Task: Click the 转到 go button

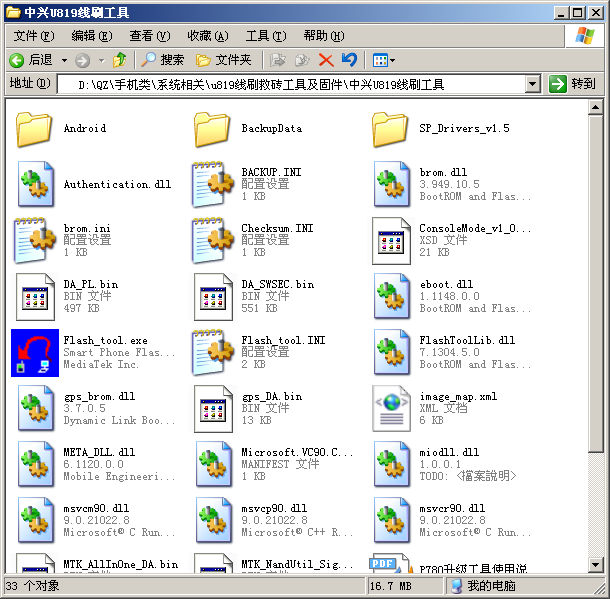Action: coord(573,84)
